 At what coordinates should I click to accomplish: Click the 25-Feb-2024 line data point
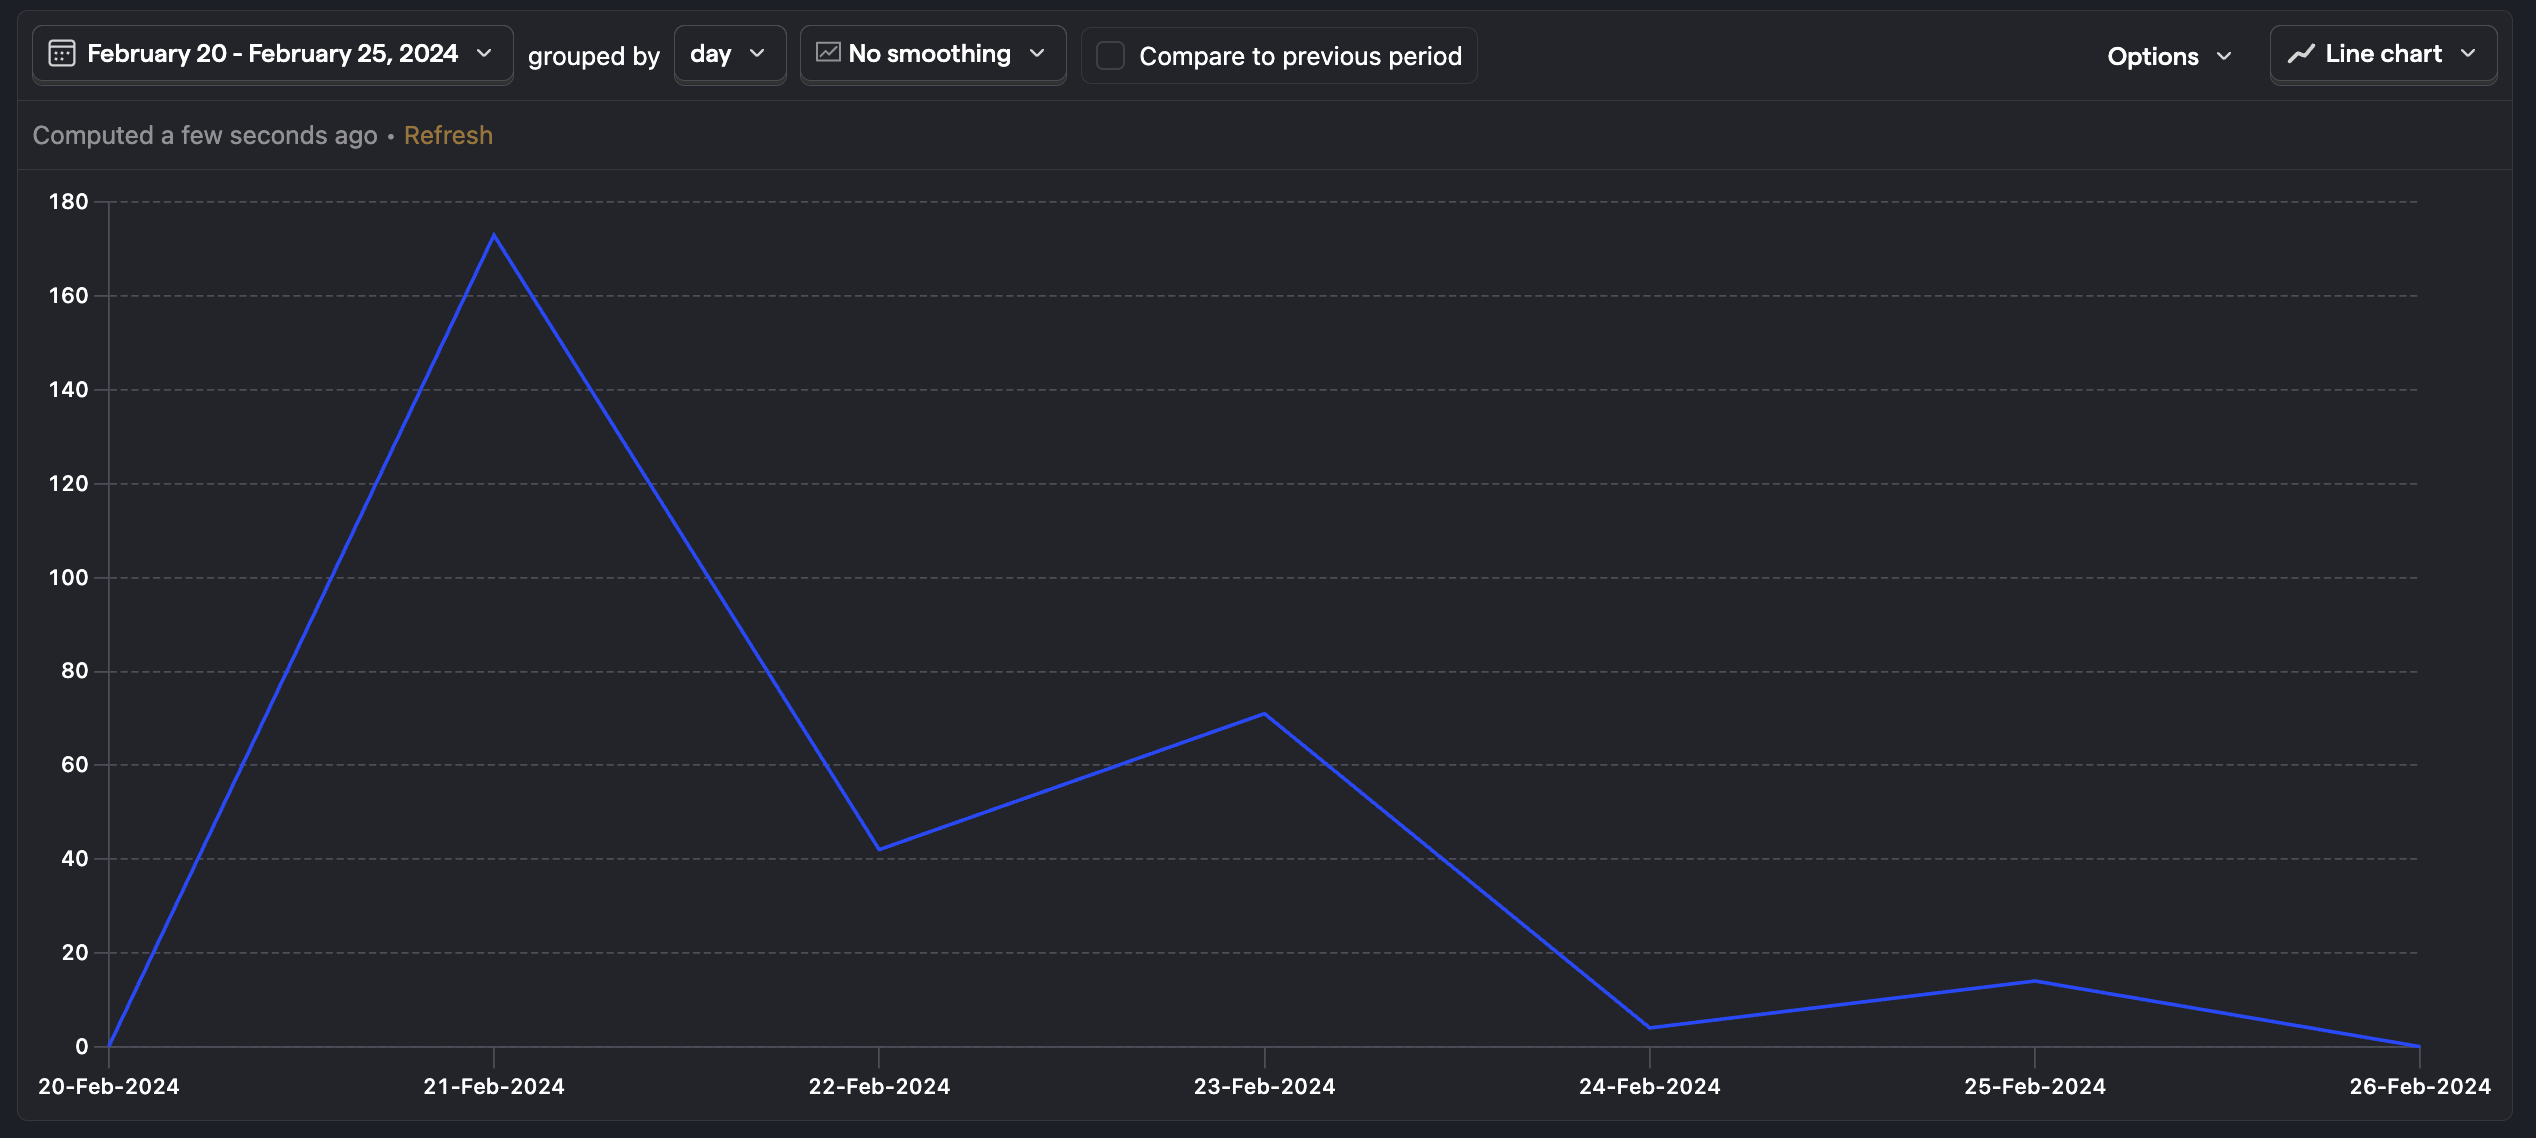point(2035,981)
